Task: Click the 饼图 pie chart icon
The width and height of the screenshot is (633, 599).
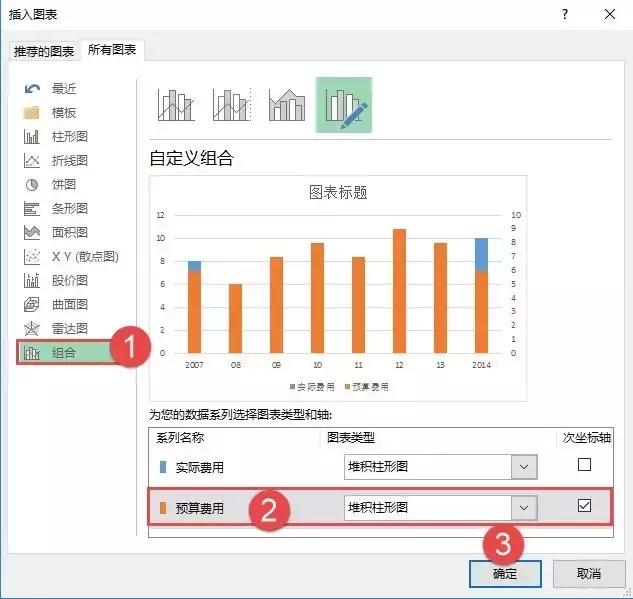Action: (31, 185)
